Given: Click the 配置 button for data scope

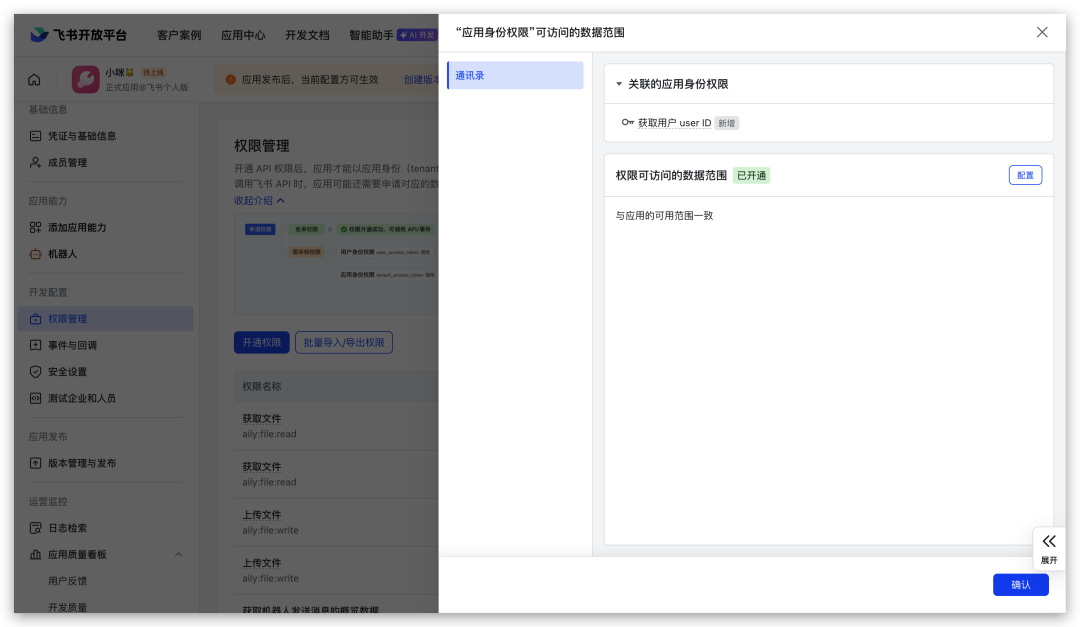Looking at the screenshot, I should (1025, 175).
